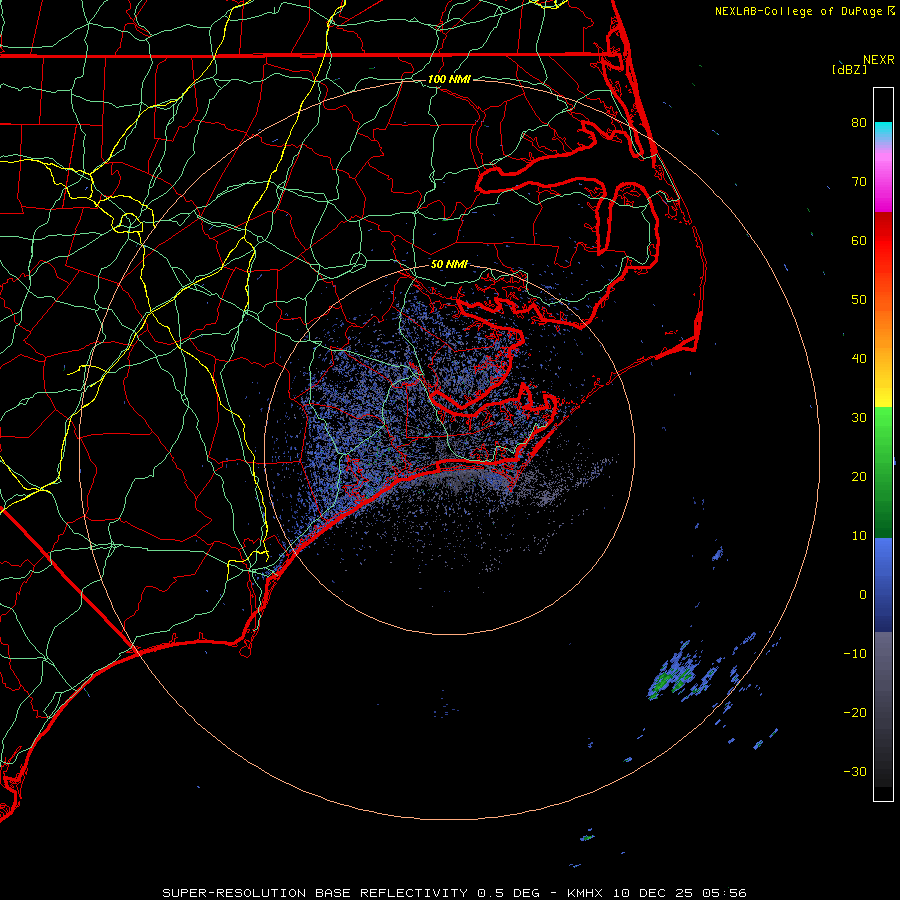Click the -20 dBZ scale value

[x=855, y=713]
